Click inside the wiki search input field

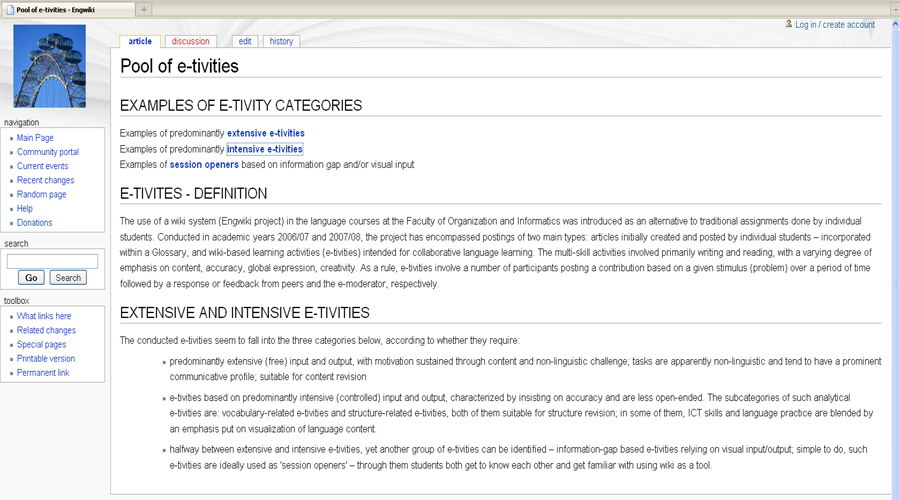pos(52,261)
